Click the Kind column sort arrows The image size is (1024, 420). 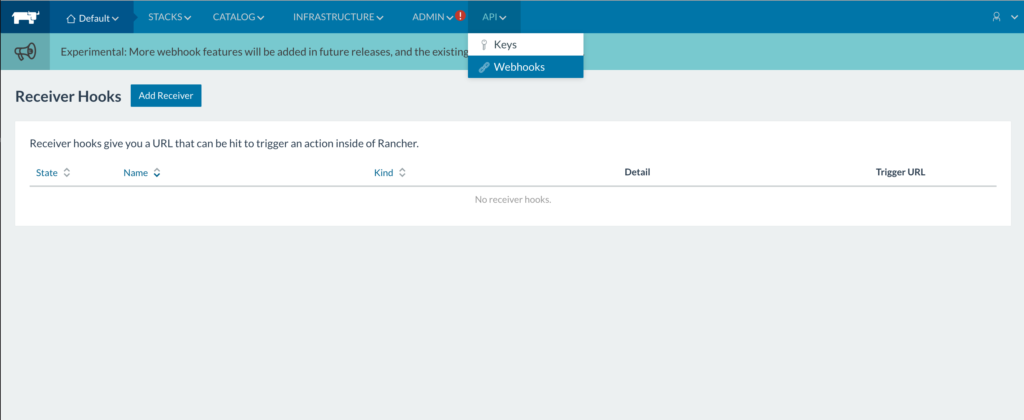[x=402, y=173]
